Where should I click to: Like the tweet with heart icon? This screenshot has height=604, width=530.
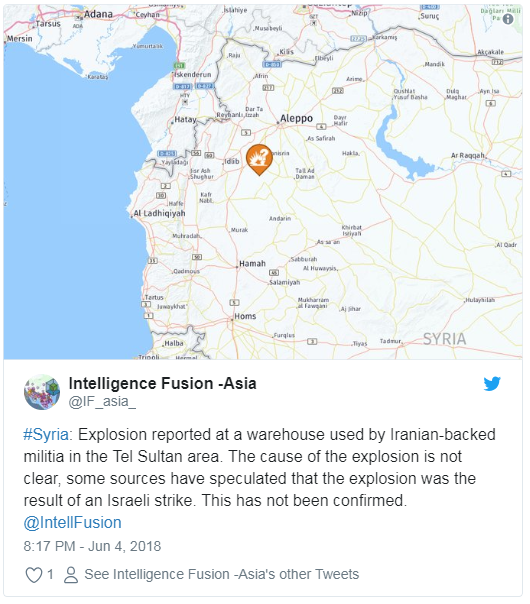[x=34, y=575]
